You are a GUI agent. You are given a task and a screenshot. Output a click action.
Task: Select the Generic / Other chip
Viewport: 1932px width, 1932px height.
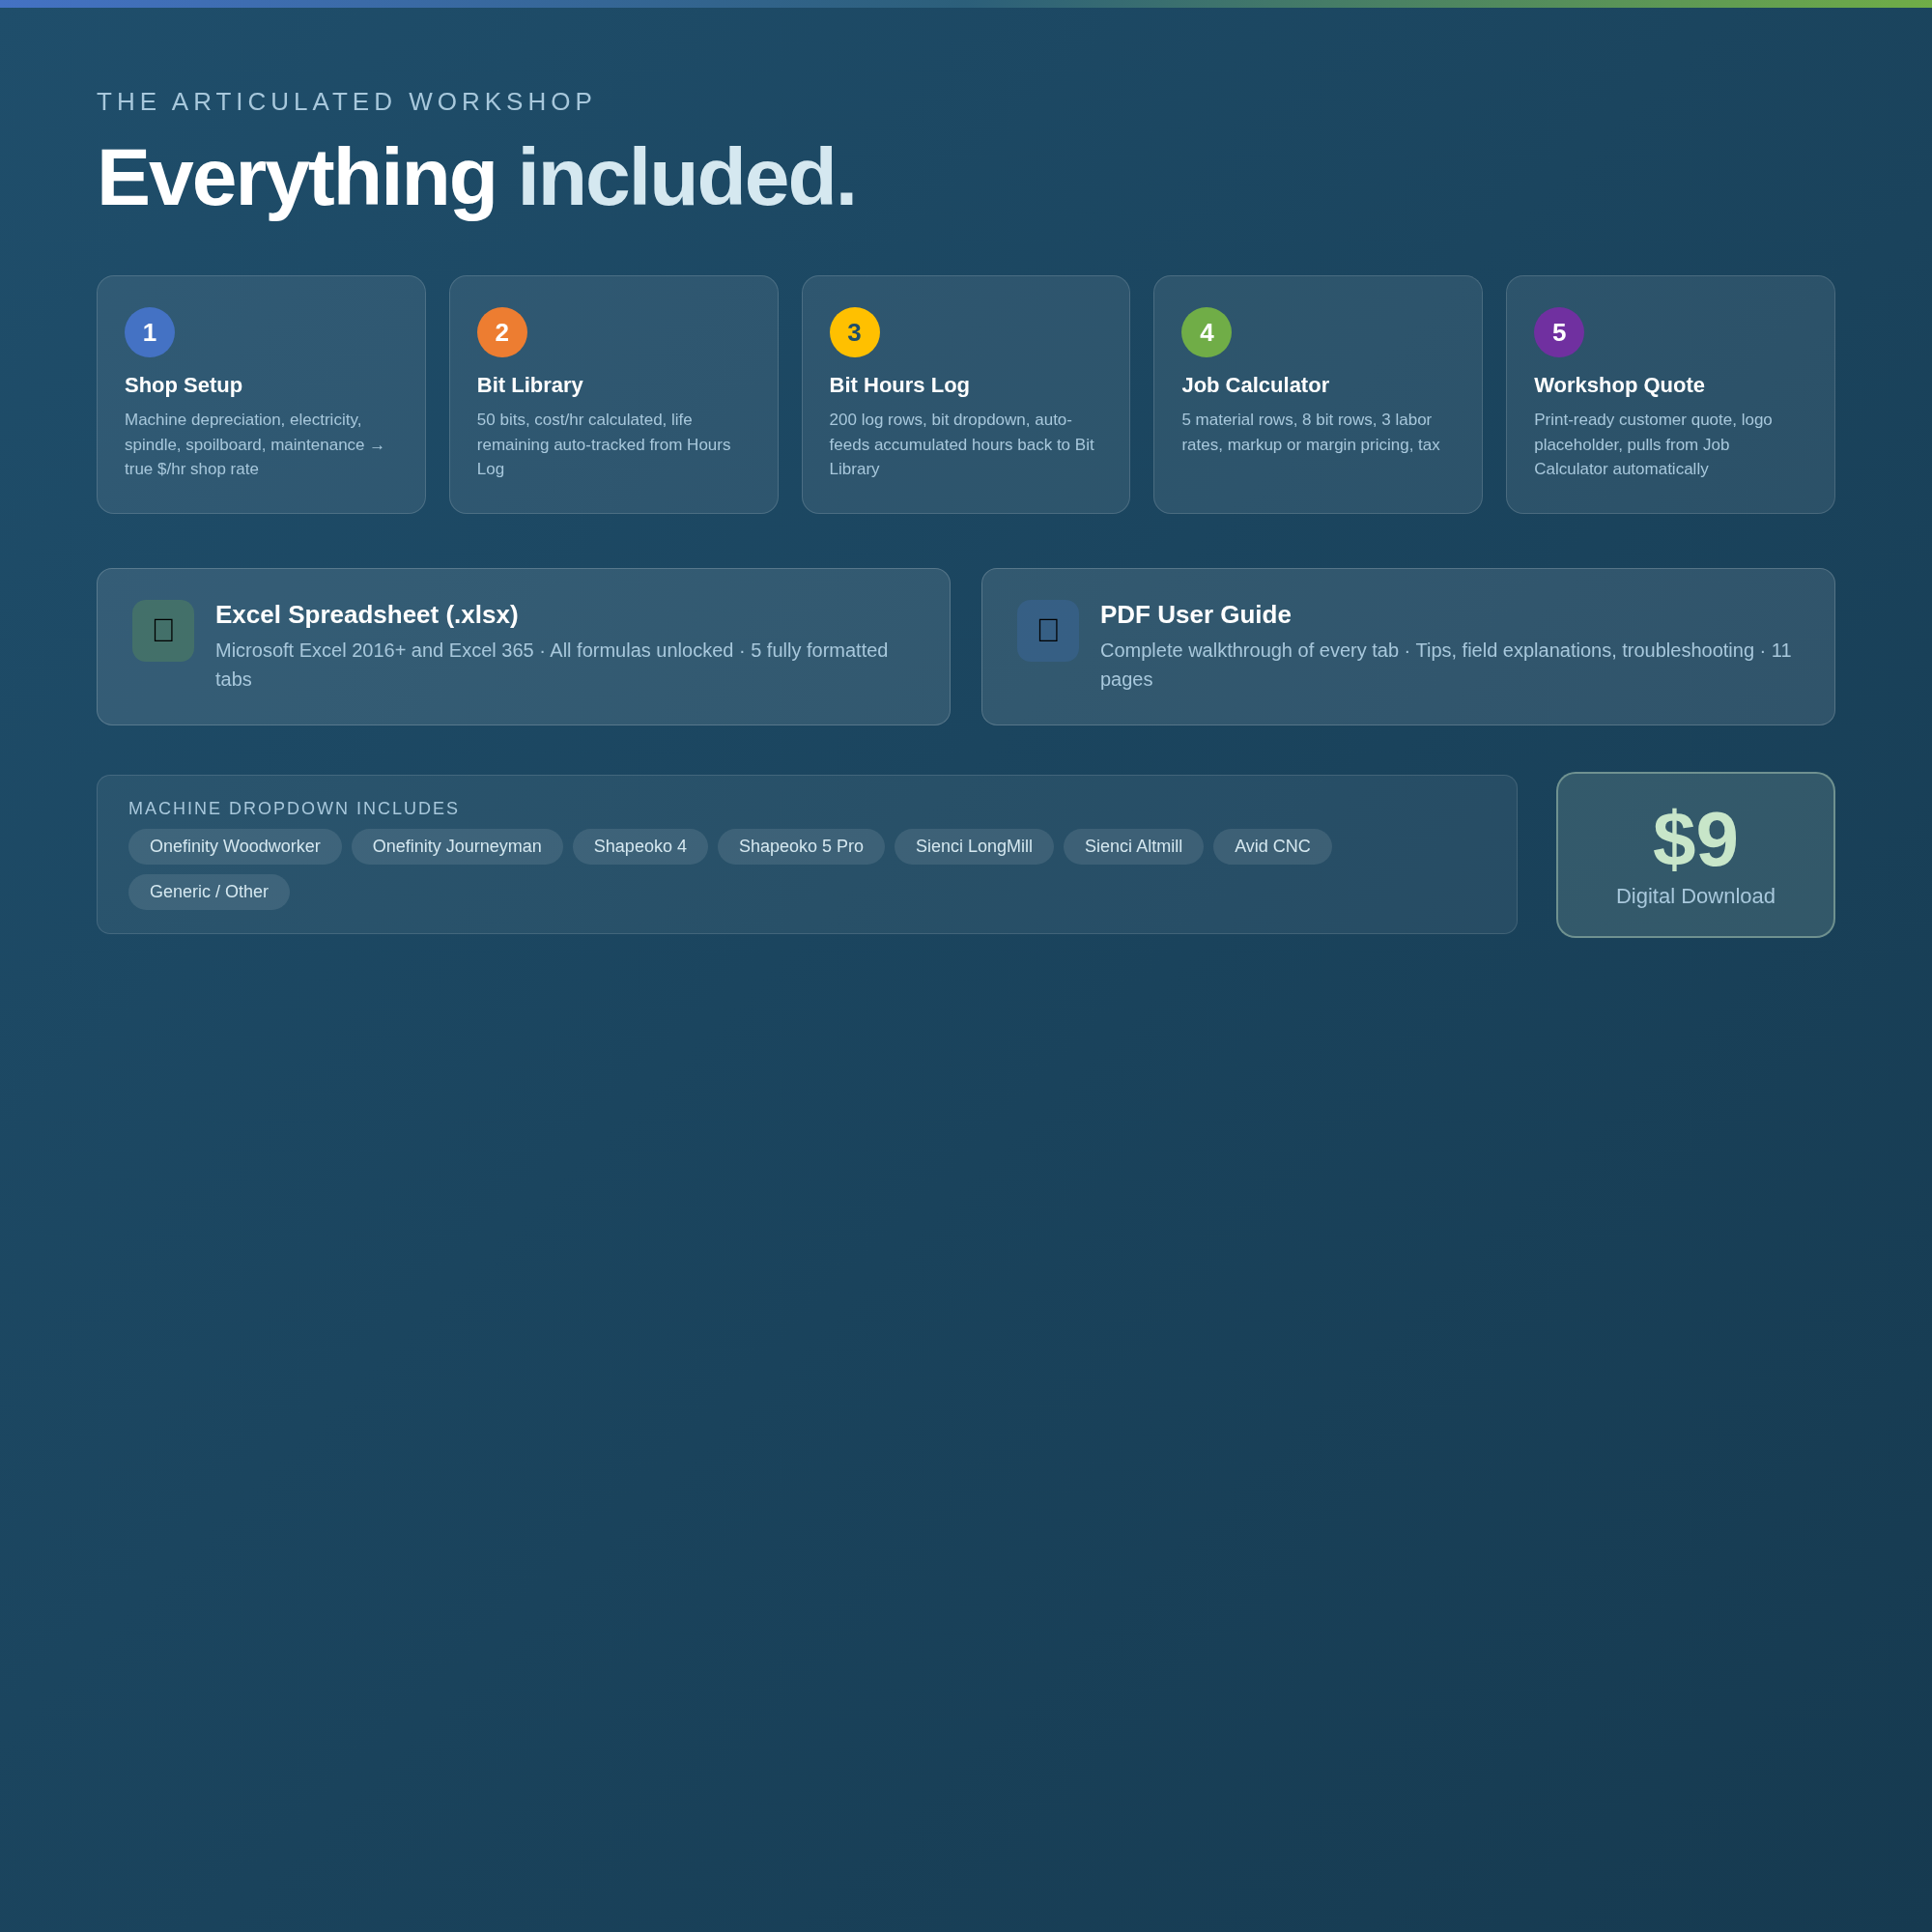click(x=209, y=892)
